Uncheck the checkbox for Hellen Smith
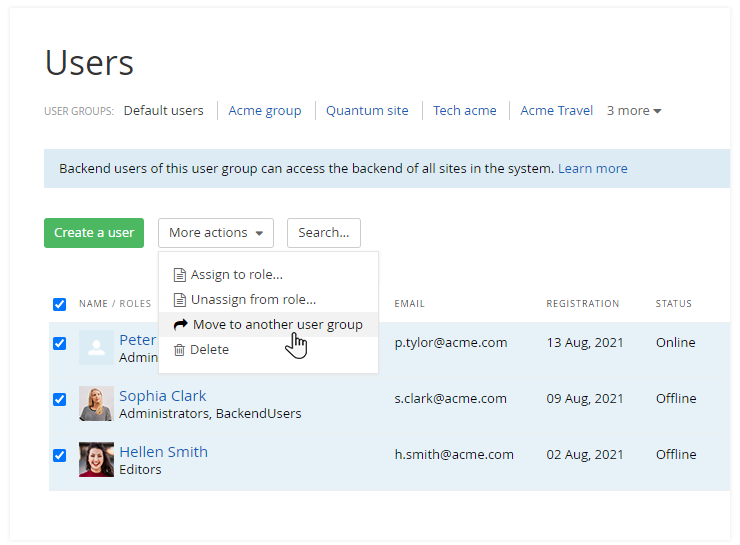The width and height of the screenshot is (740, 545). [x=59, y=455]
